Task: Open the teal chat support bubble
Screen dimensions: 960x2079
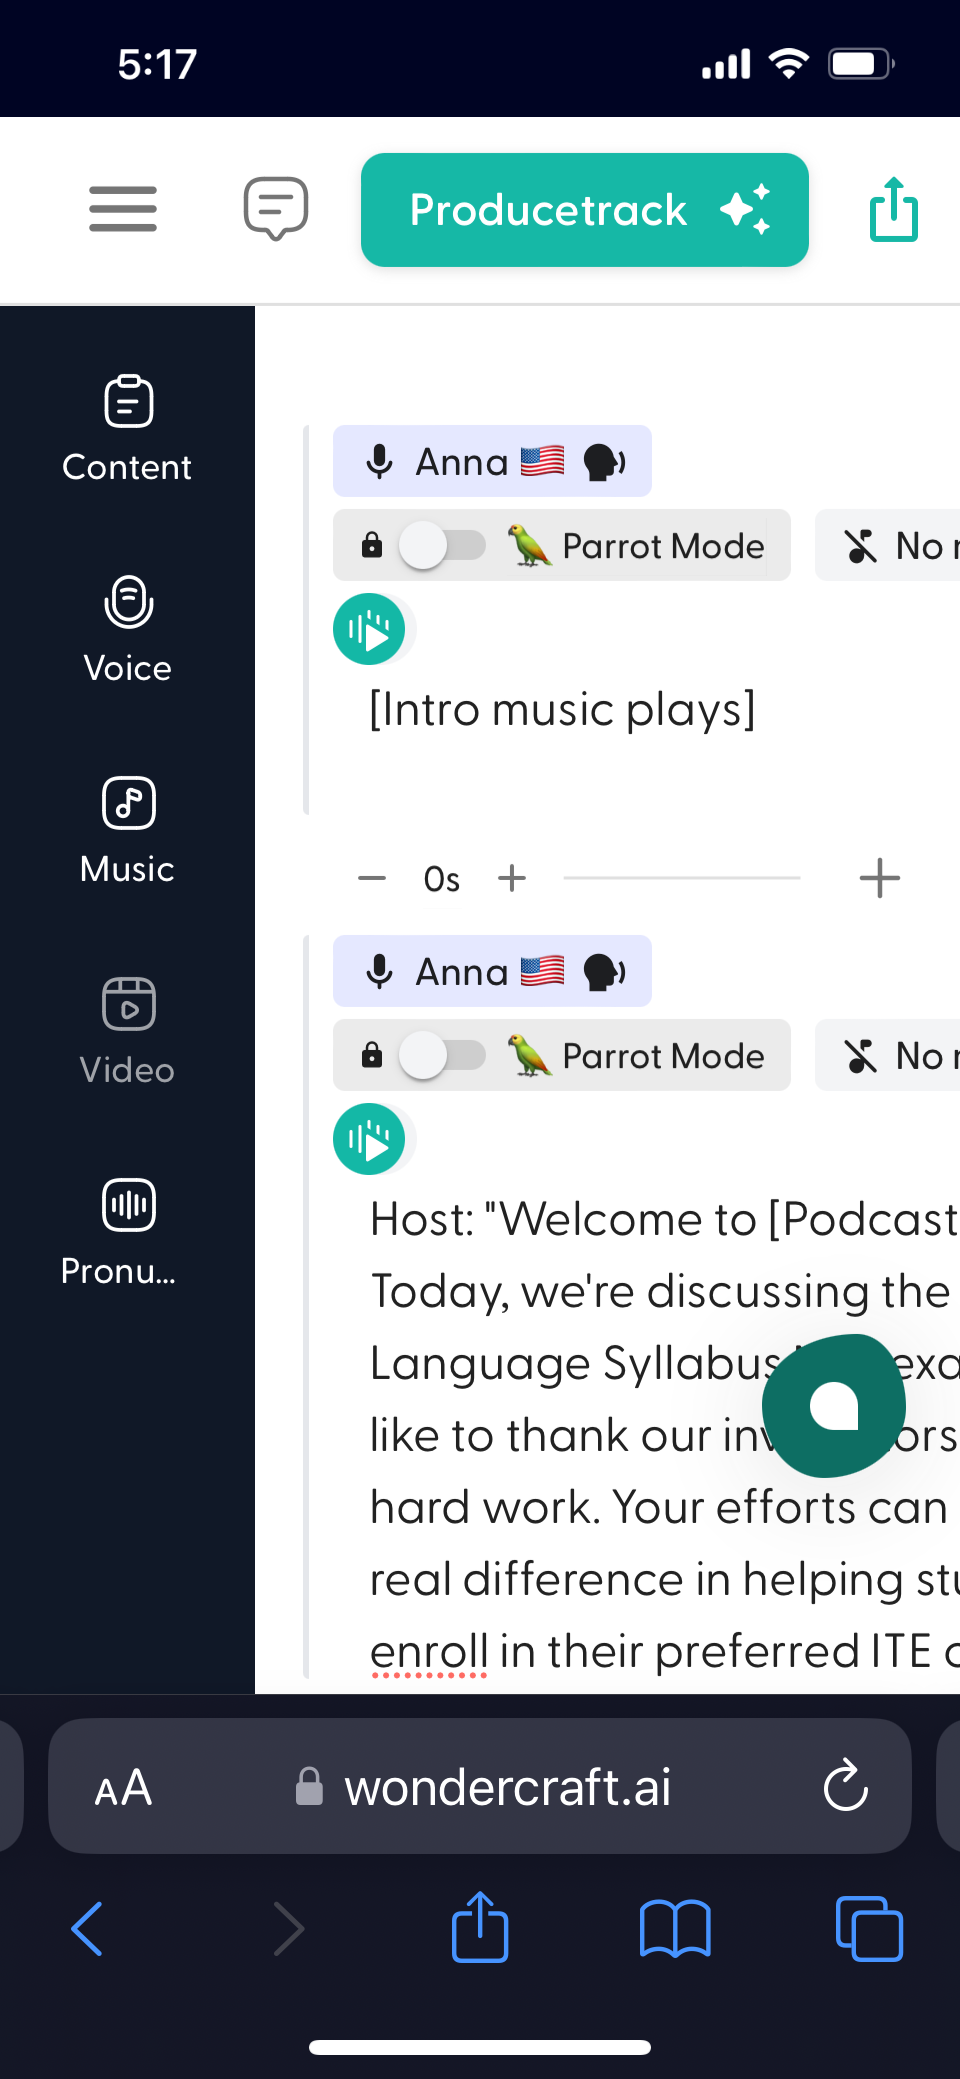Action: point(834,1406)
